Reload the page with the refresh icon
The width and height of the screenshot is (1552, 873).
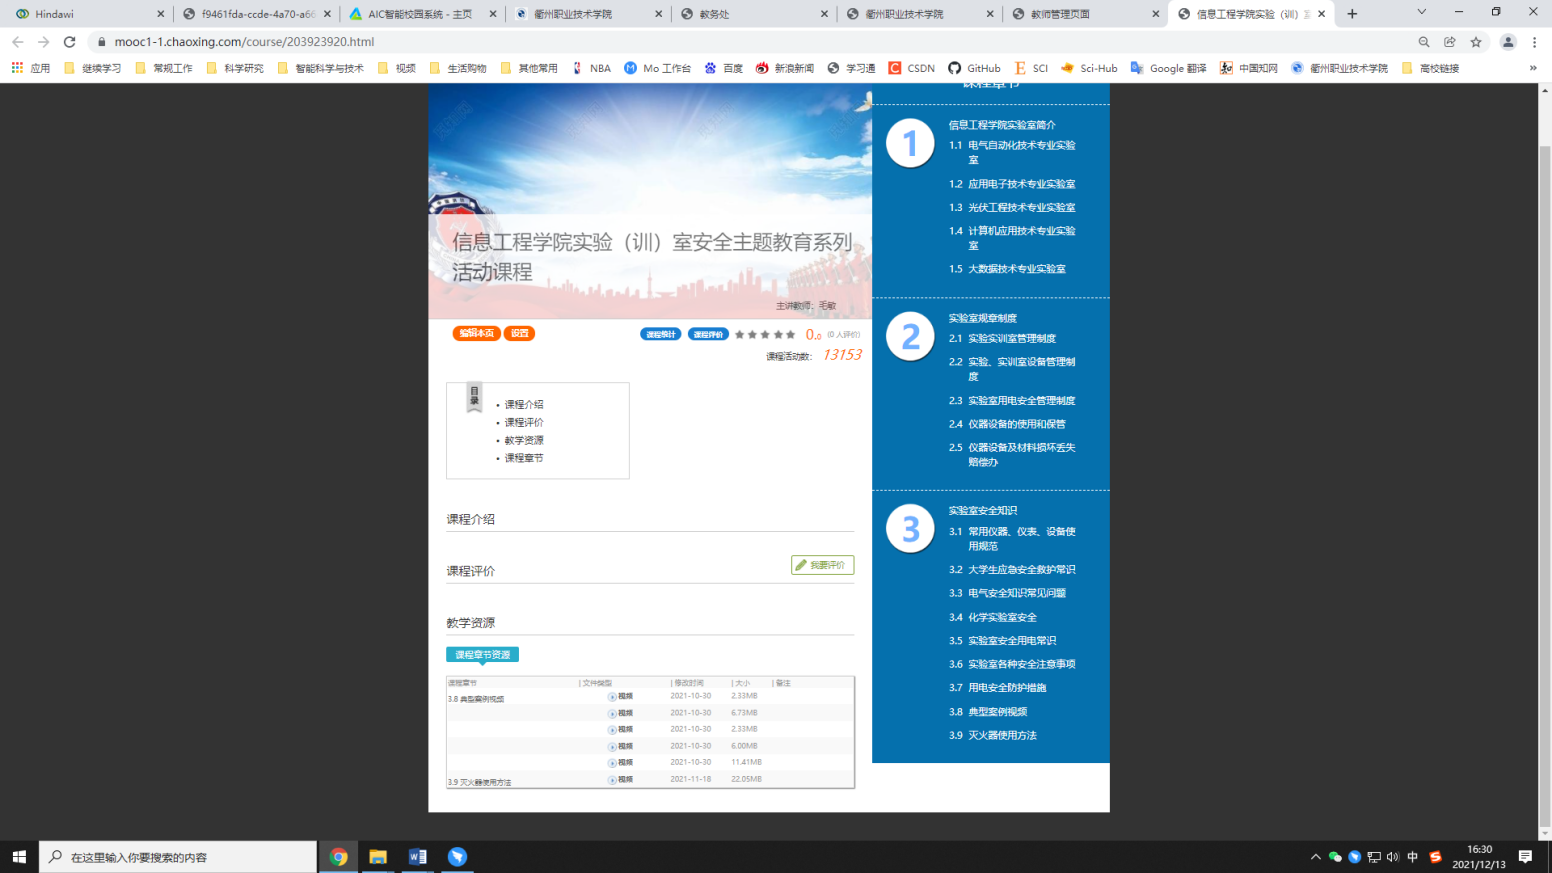tap(69, 42)
